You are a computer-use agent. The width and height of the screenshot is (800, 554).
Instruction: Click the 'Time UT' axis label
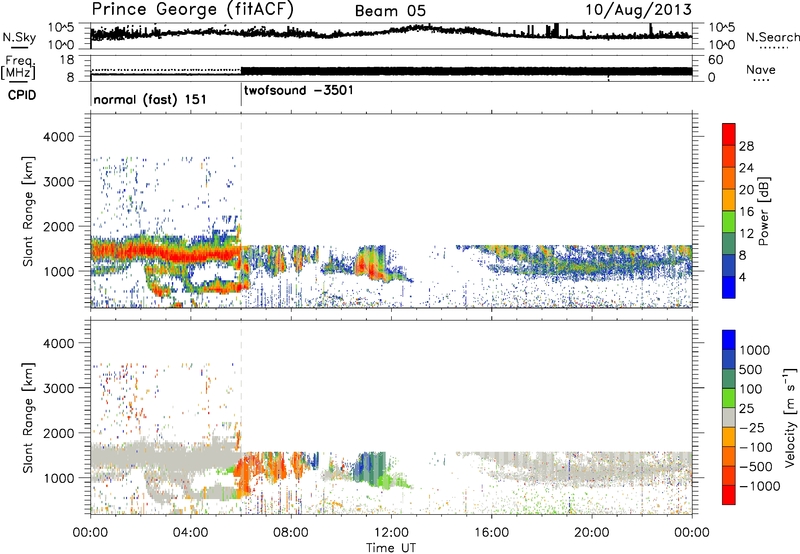pyautogui.click(x=391, y=548)
